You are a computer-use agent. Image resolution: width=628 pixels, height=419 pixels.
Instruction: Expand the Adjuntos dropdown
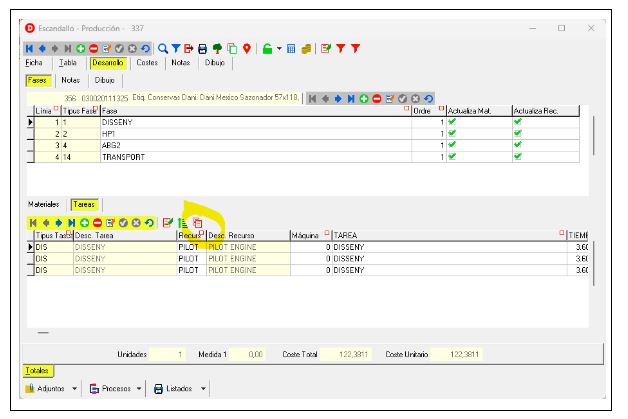click(x=75, y=388)
